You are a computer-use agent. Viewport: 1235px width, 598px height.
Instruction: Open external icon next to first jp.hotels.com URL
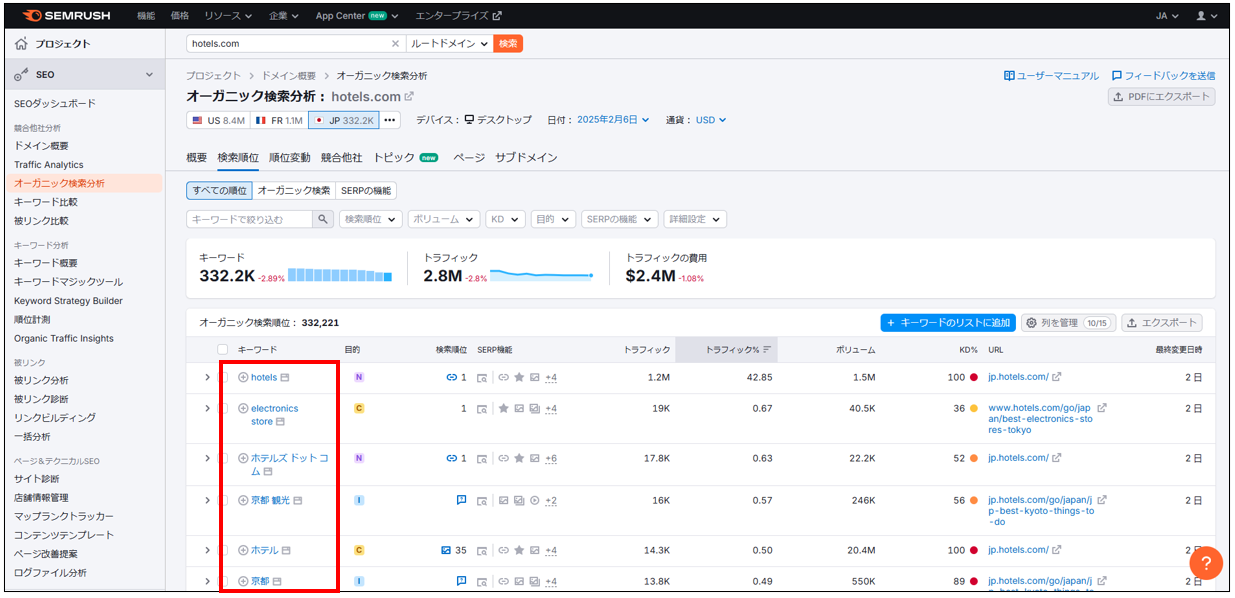pyautogui.click(x=1057, y=377)
